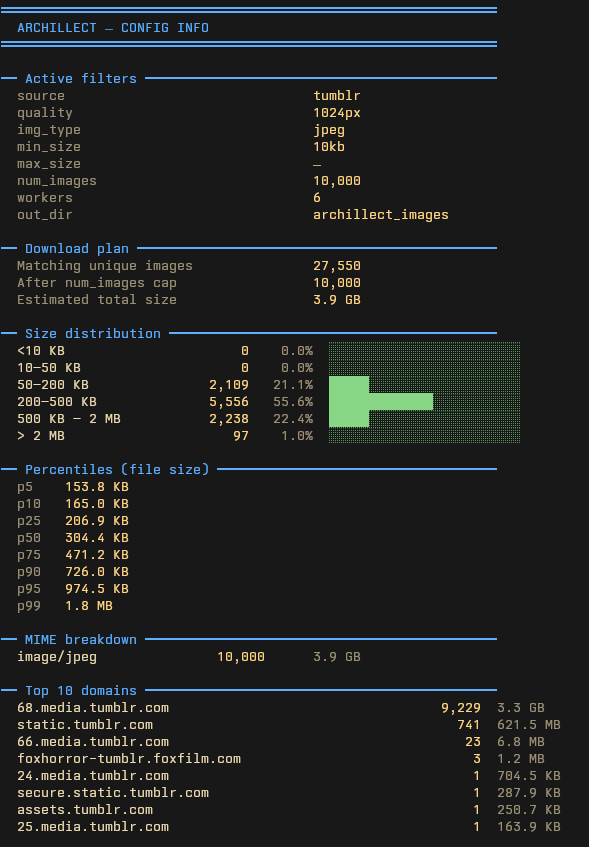Select the 2,109 count for 50–200 KB

(229, 385)
